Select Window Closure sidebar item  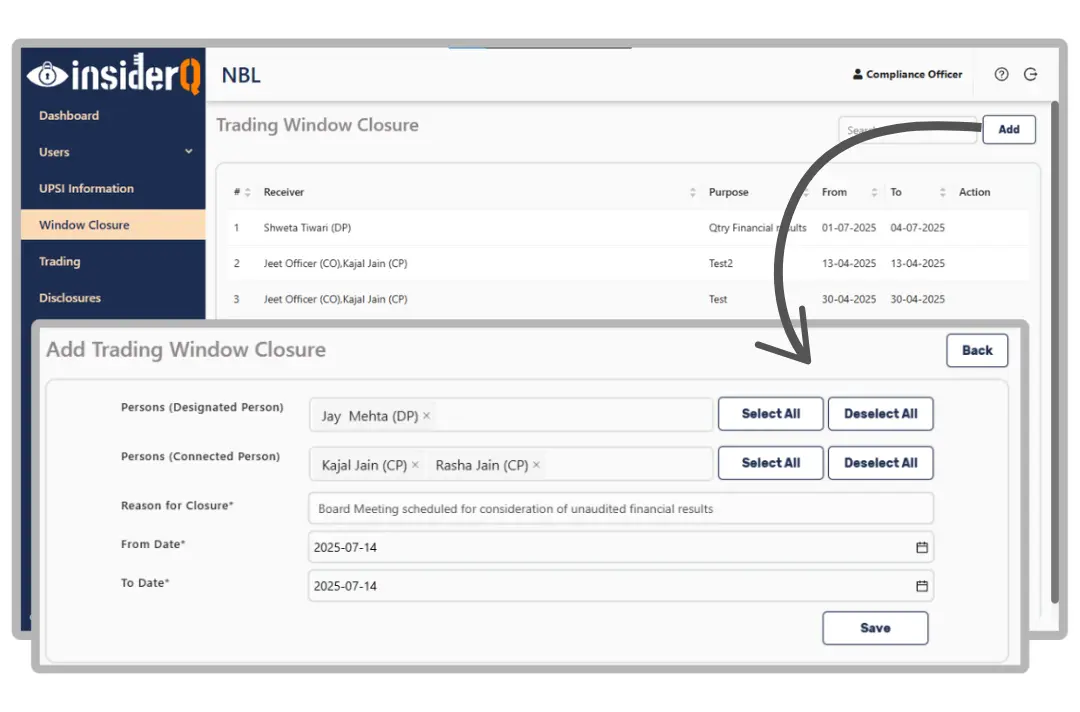(113, 225)
